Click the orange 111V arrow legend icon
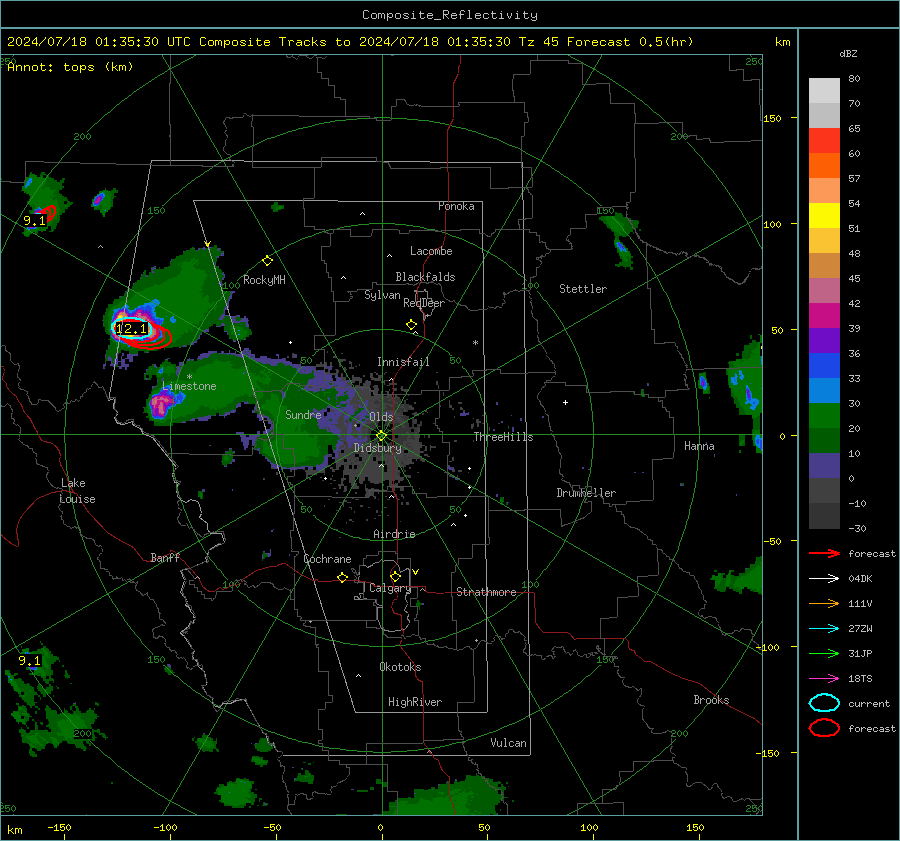The width and height of the screenshot is (900, 841). pos(824,603)
